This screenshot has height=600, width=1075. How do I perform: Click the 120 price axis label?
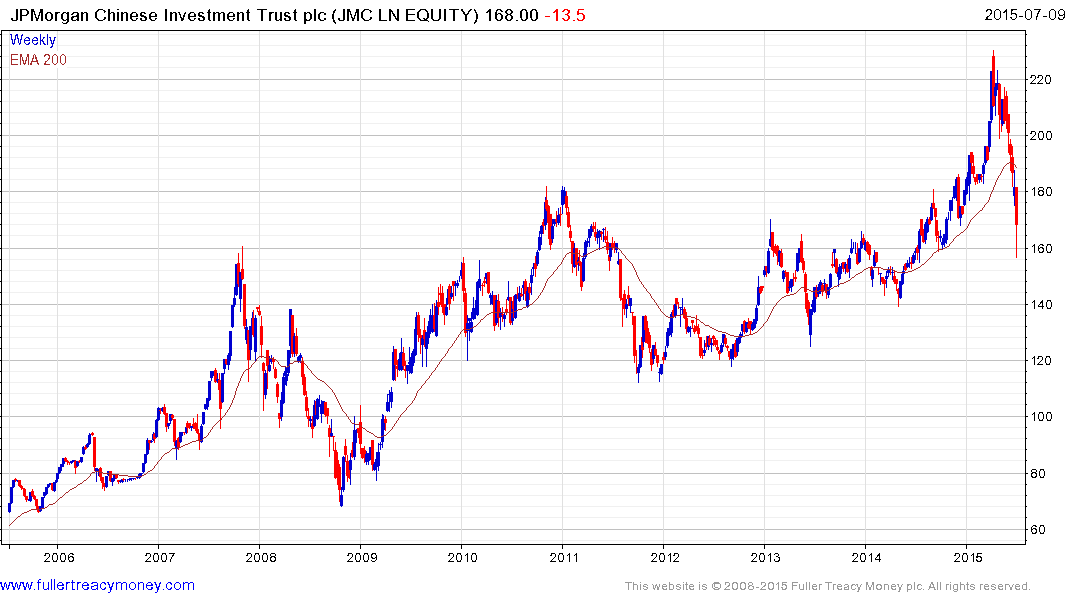pos(1041,361)
